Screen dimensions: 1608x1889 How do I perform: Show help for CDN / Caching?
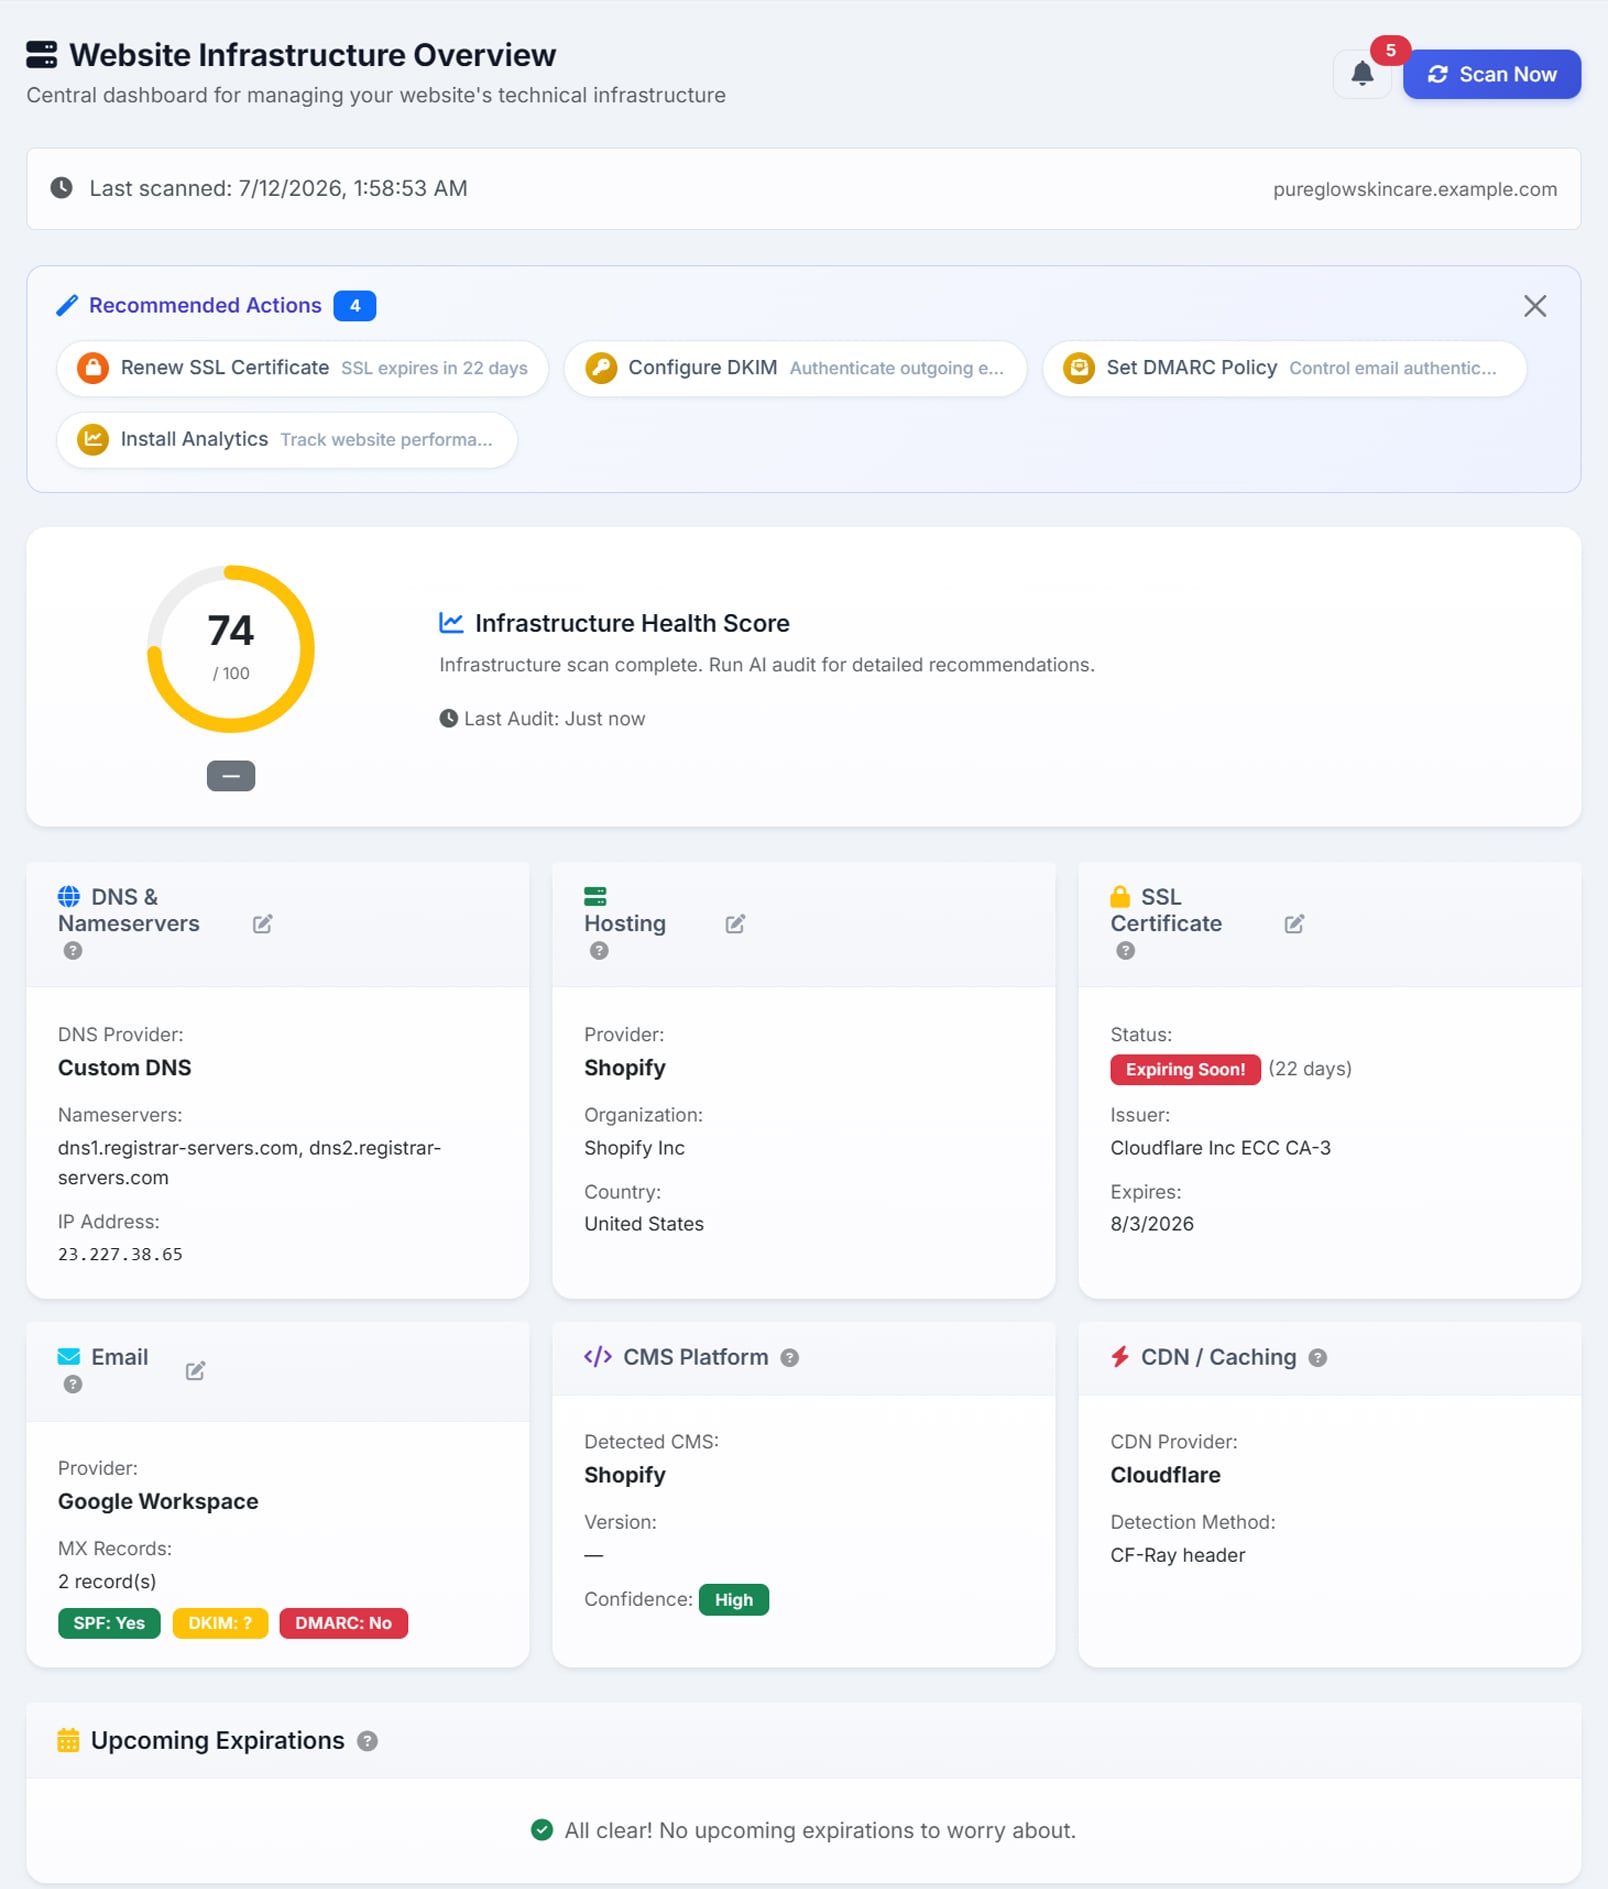tap(1318, 1358)
